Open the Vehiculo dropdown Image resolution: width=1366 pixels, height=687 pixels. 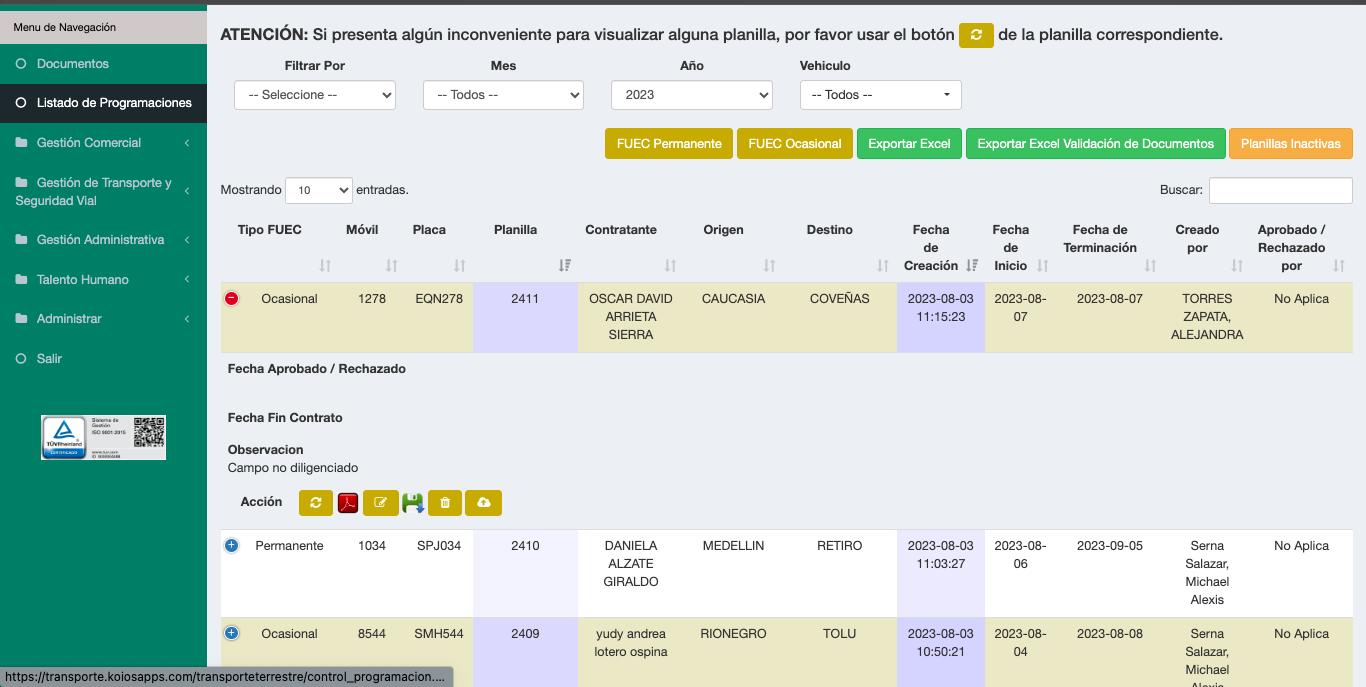880,95
